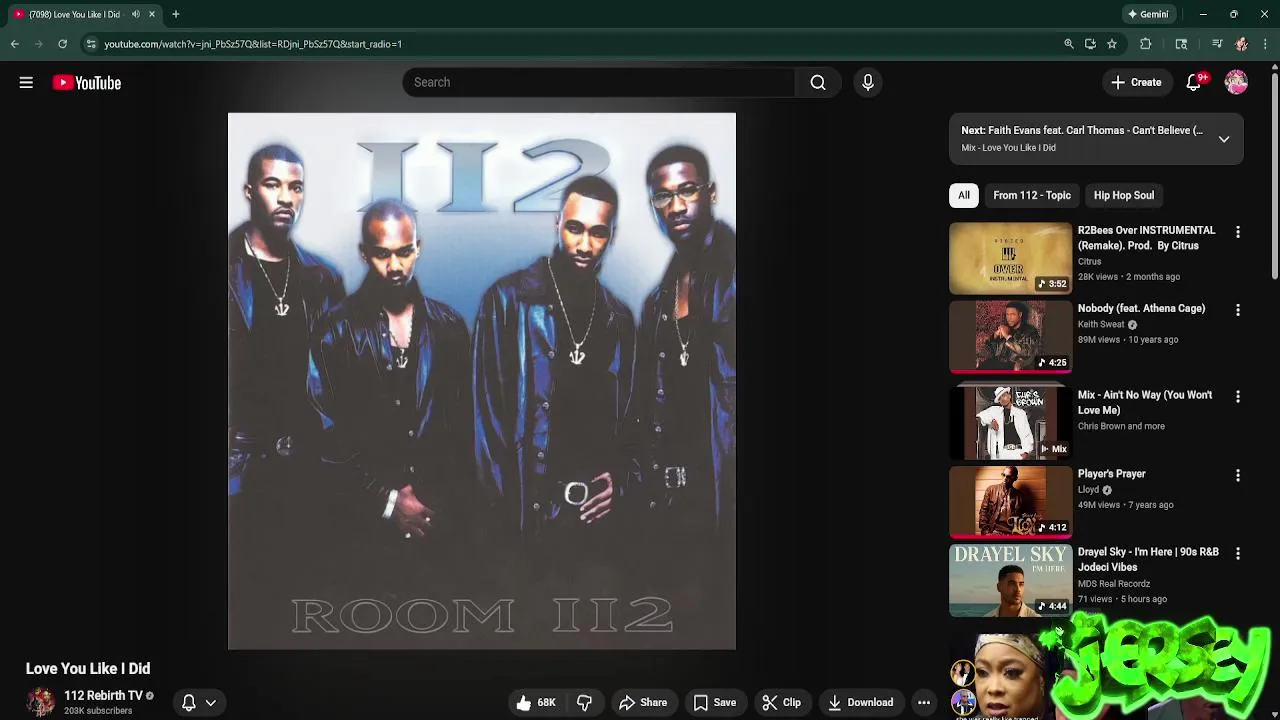Open Nobody feat. Athena Cage thumbnail
This screenshot has width=1280, height=720.
[1010, 337]
